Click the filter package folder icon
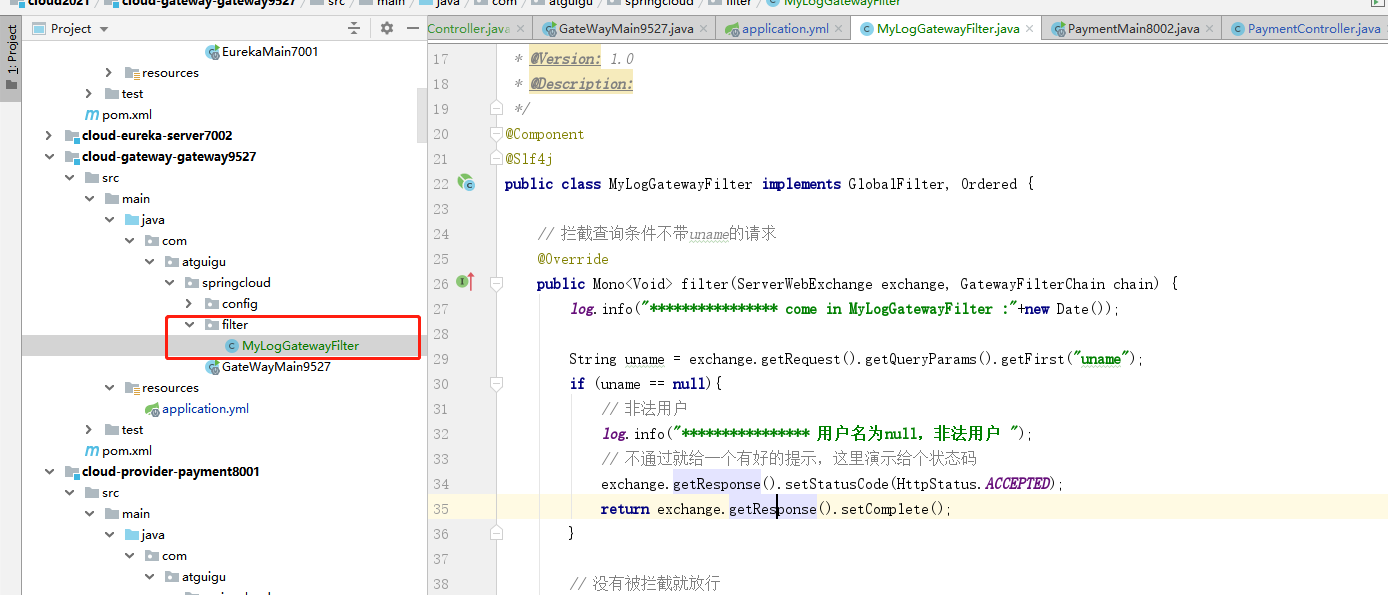 tap(212, 325)
